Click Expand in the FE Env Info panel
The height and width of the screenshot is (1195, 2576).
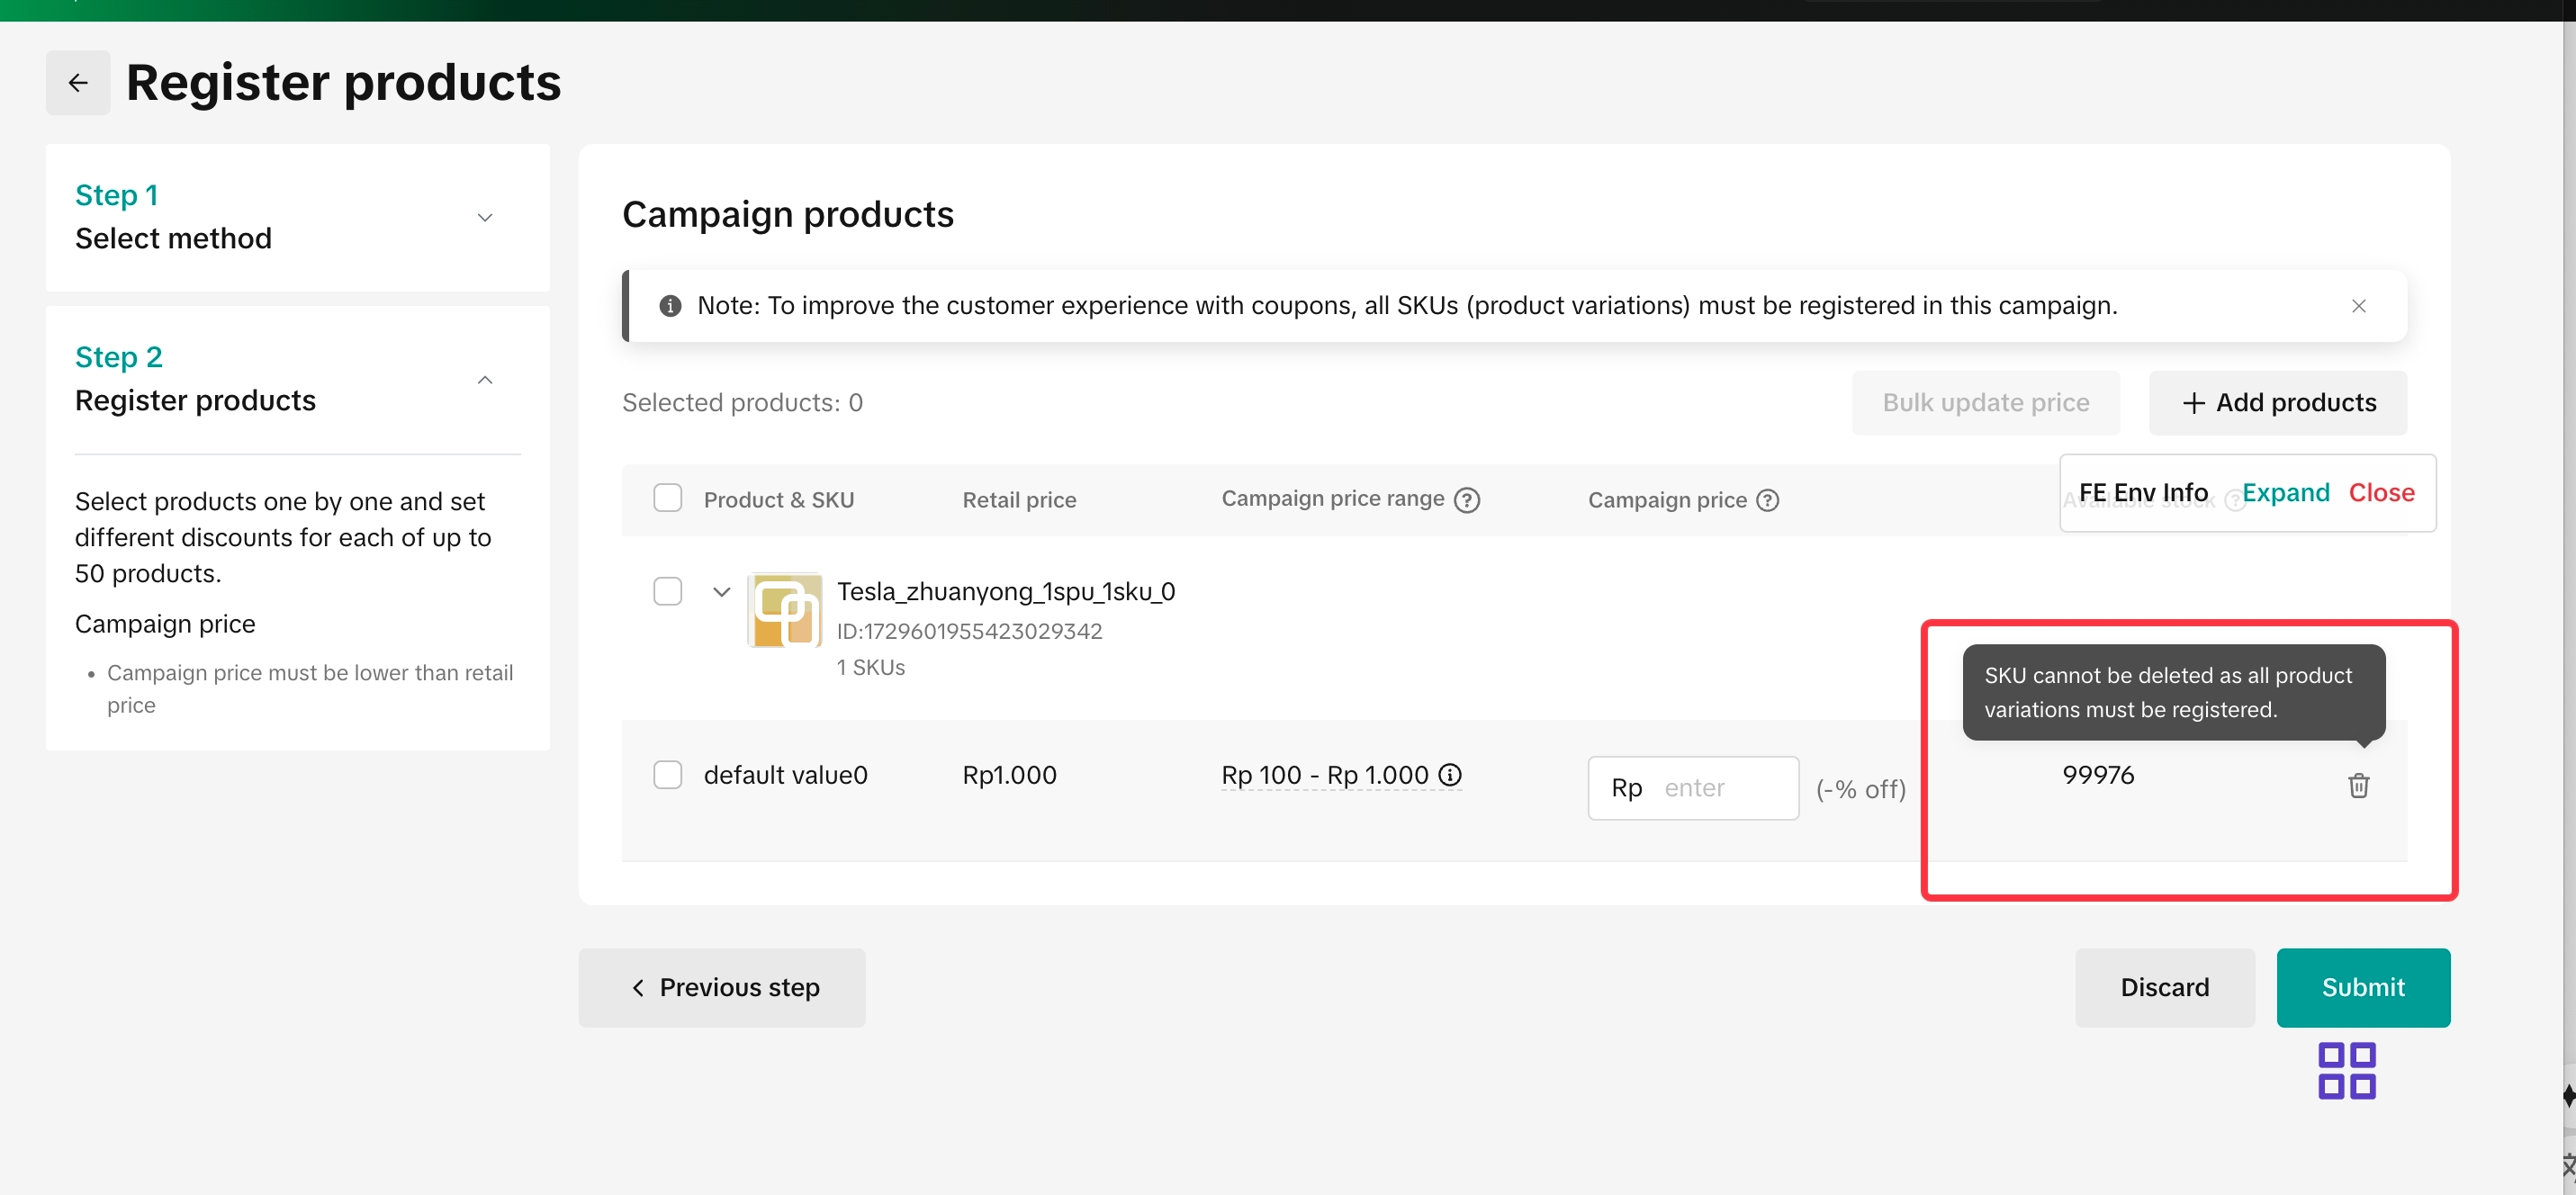[x=2285, y=492]
